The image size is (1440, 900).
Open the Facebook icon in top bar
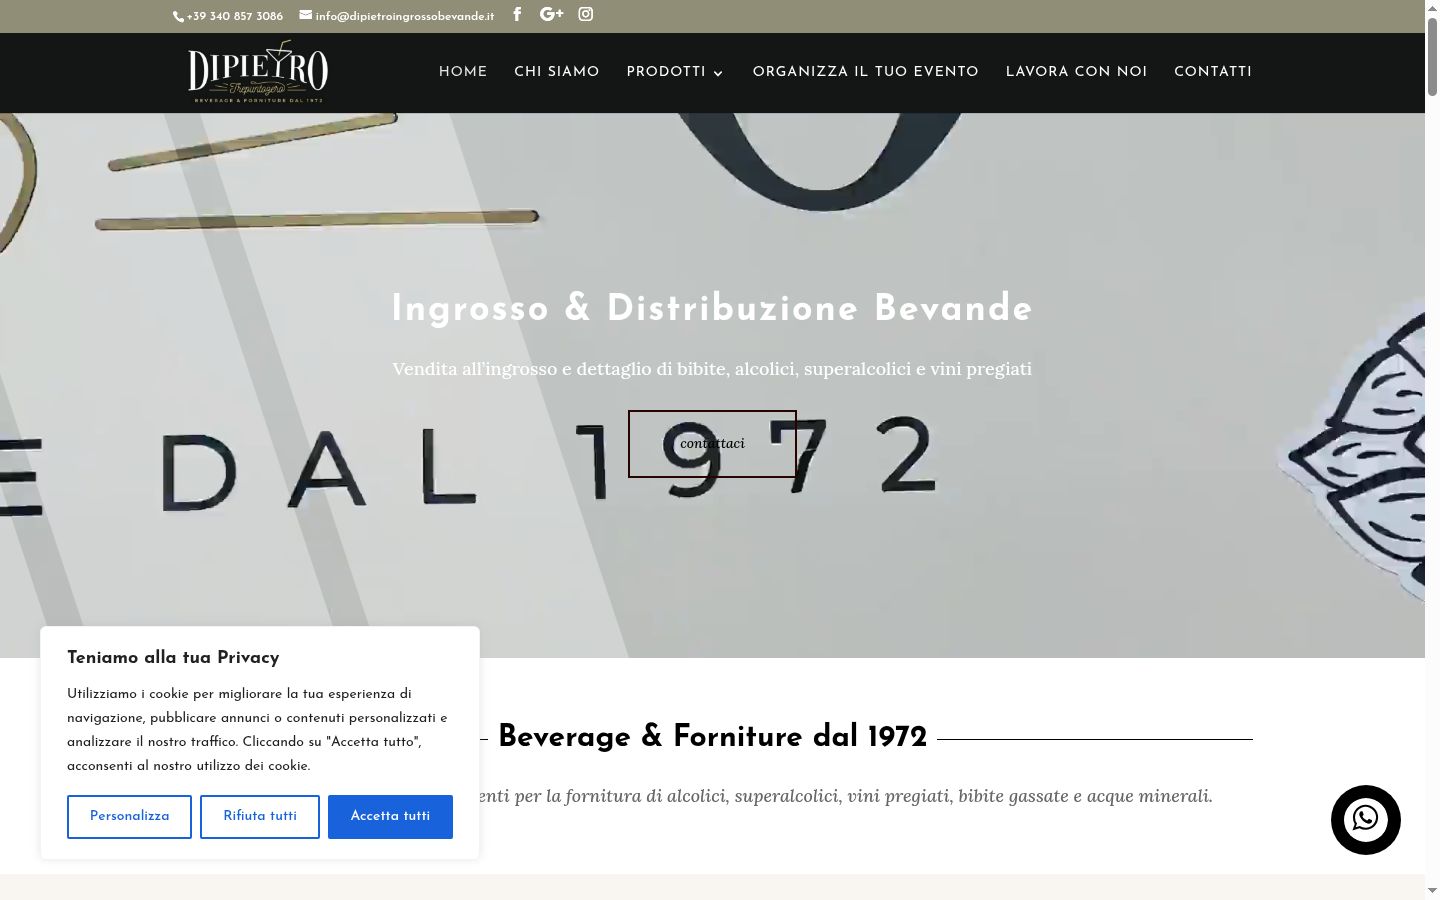[x=517, y=14]
